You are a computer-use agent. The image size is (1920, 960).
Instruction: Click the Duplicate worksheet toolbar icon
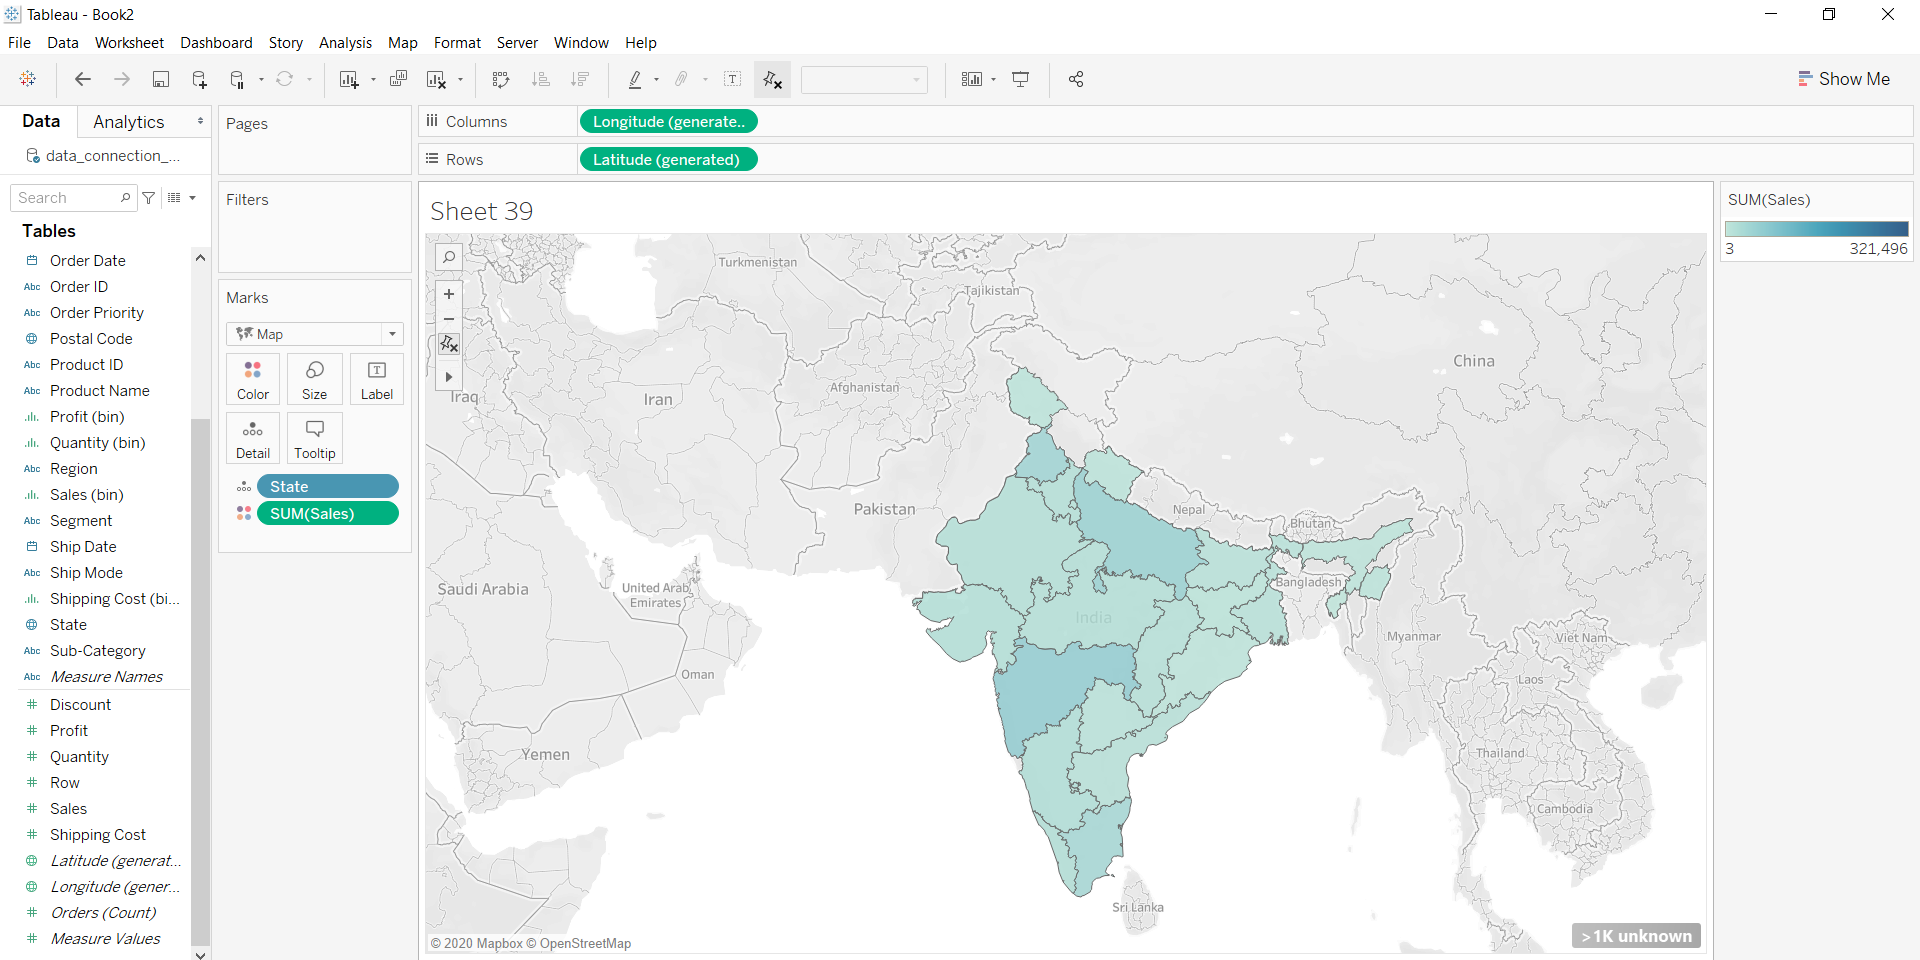398,79
